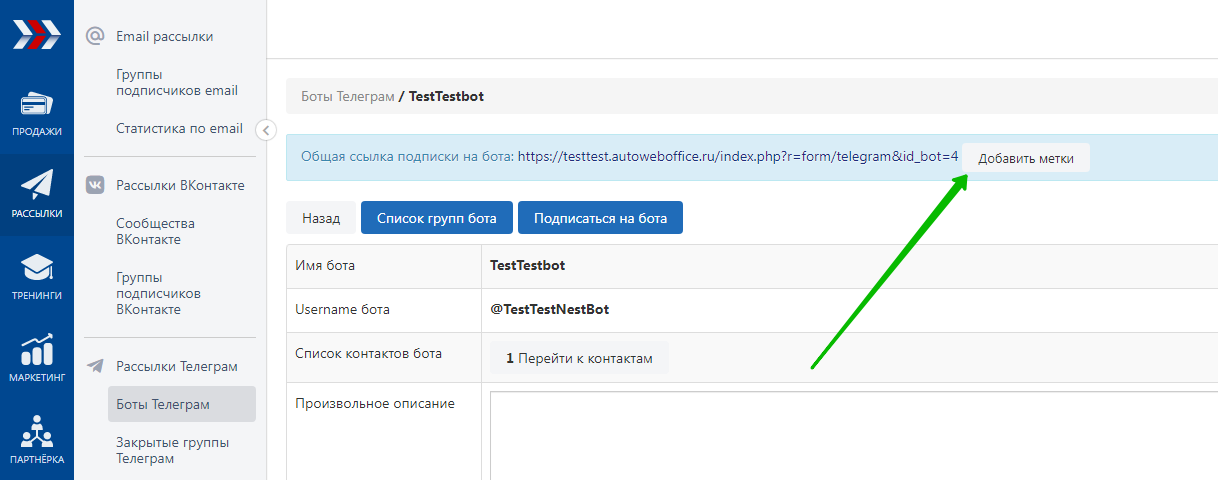
Task: Click the Боты Телеграм breadcrumb link
Action: 347,97
